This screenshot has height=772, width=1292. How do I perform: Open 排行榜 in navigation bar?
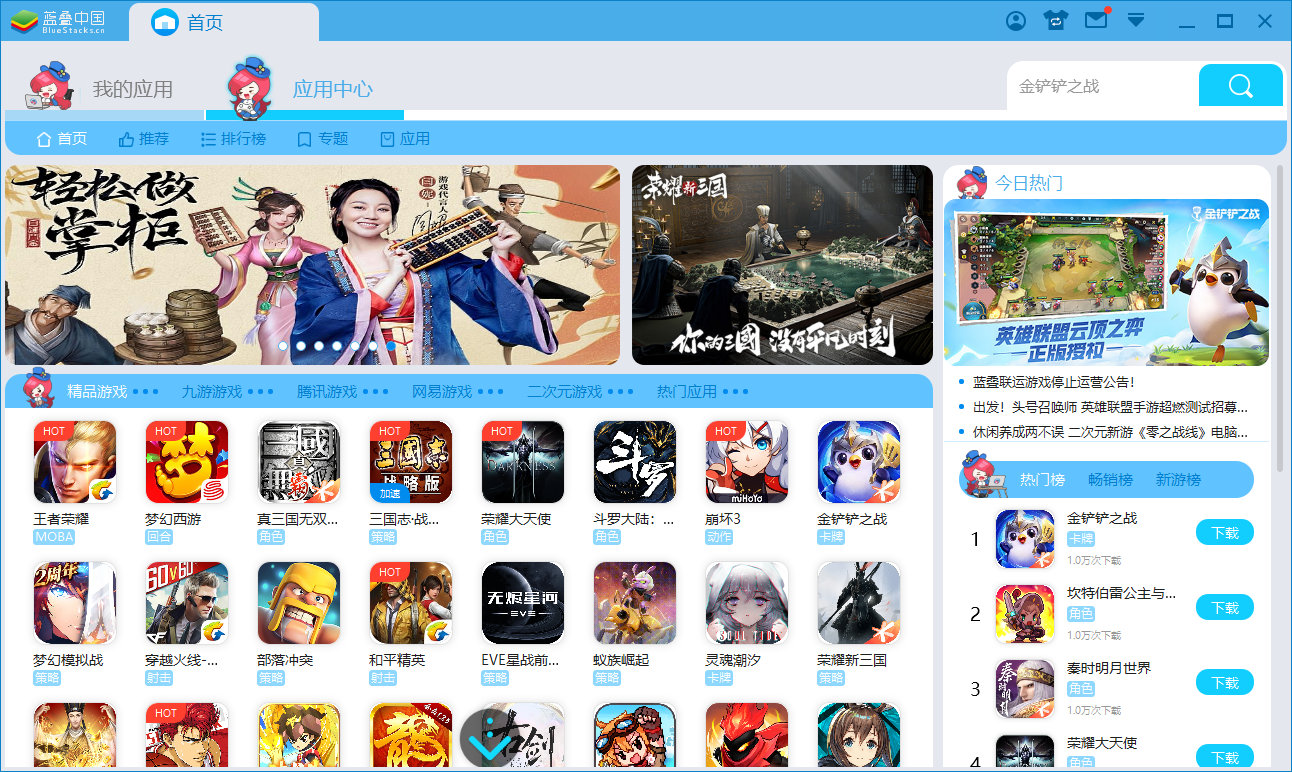(x=234, y=139)
